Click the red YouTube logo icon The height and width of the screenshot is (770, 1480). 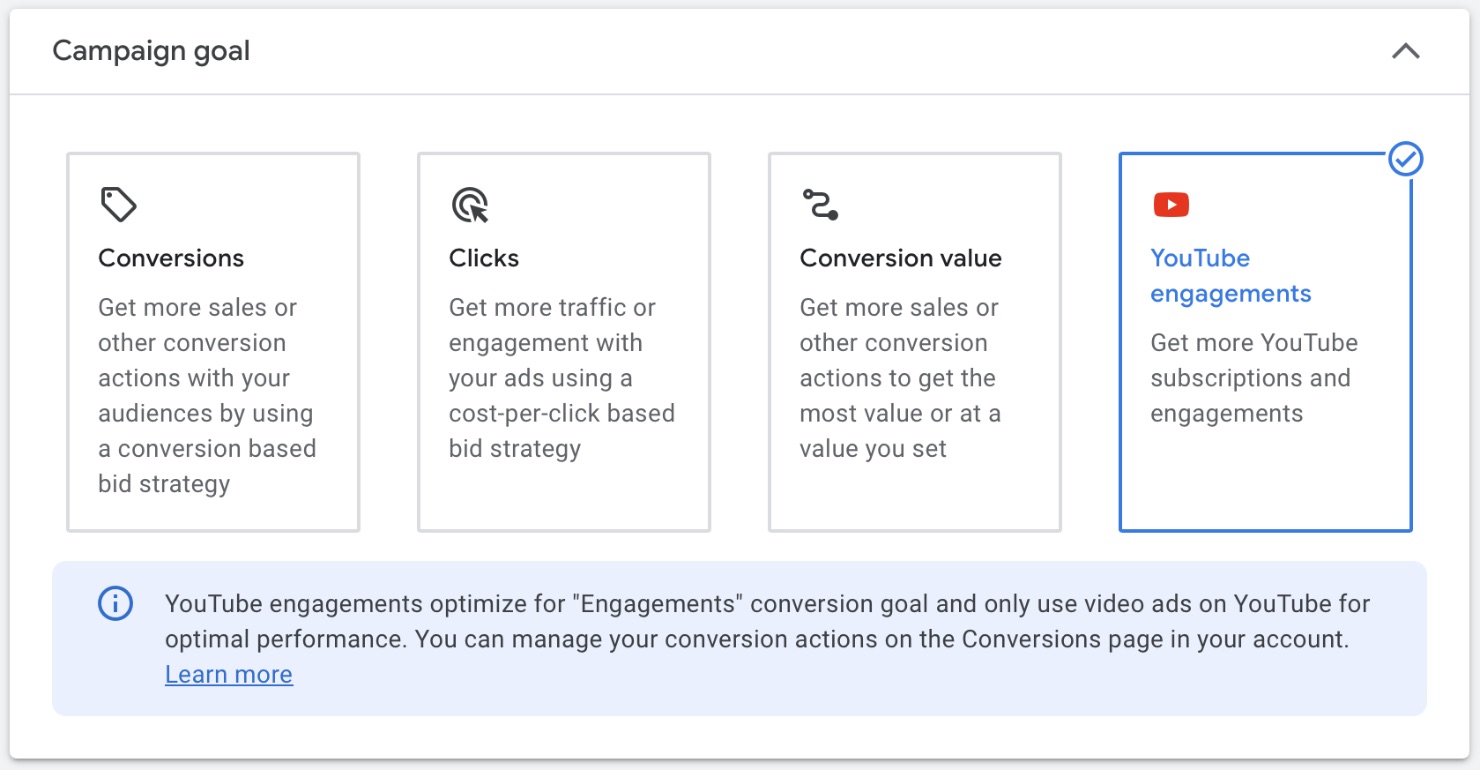pyautogui.click(x=1170, y=205)
